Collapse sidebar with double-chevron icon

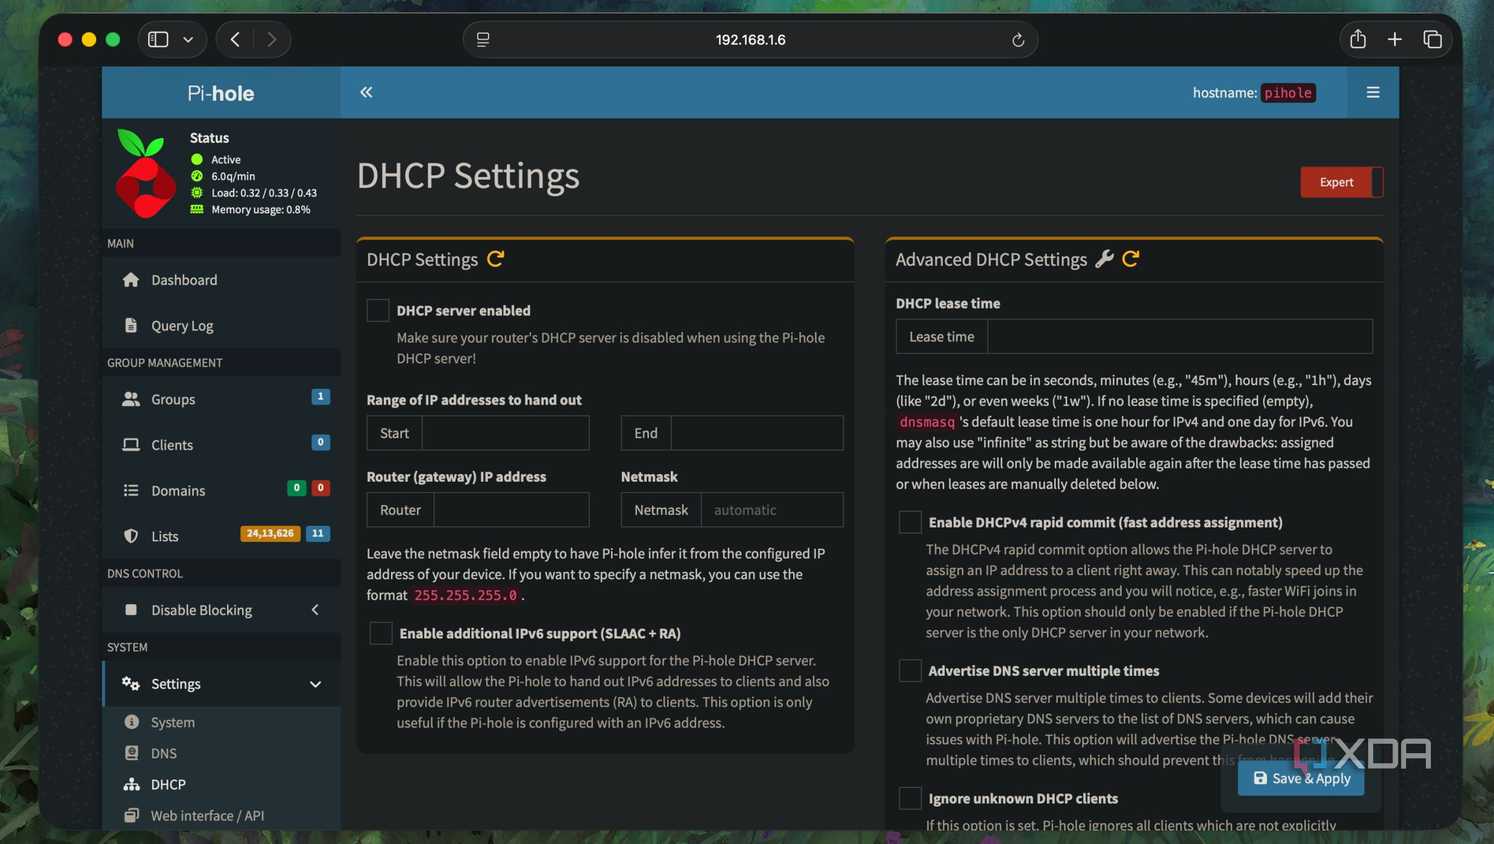(366, 92)
